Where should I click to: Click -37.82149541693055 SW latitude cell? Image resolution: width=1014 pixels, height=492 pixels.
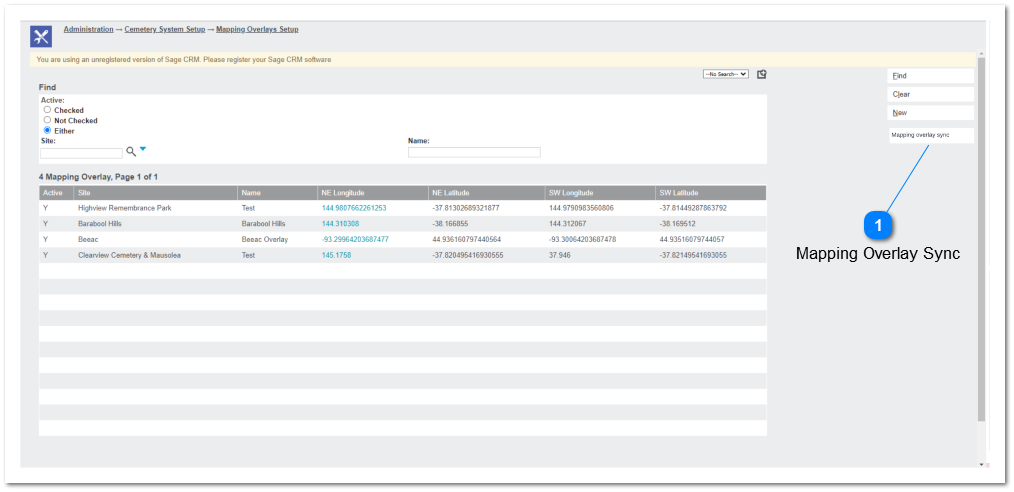(693, 255)
